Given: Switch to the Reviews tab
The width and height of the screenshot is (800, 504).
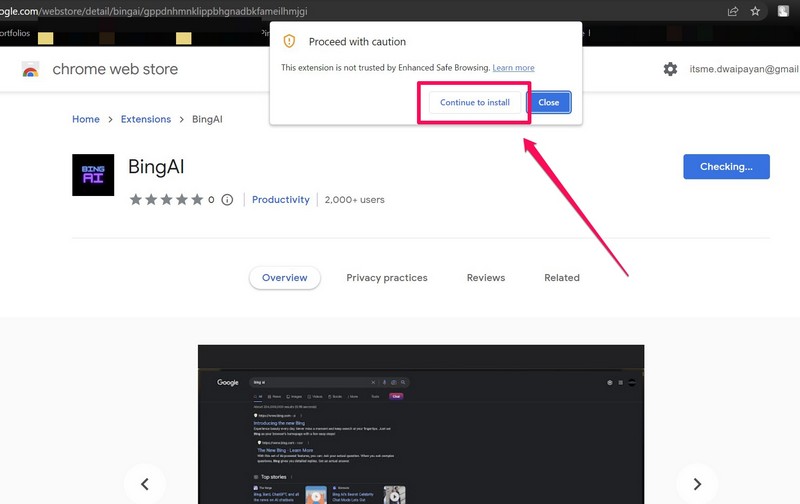Looking at the screenshot, I should (x=486, y=278).
